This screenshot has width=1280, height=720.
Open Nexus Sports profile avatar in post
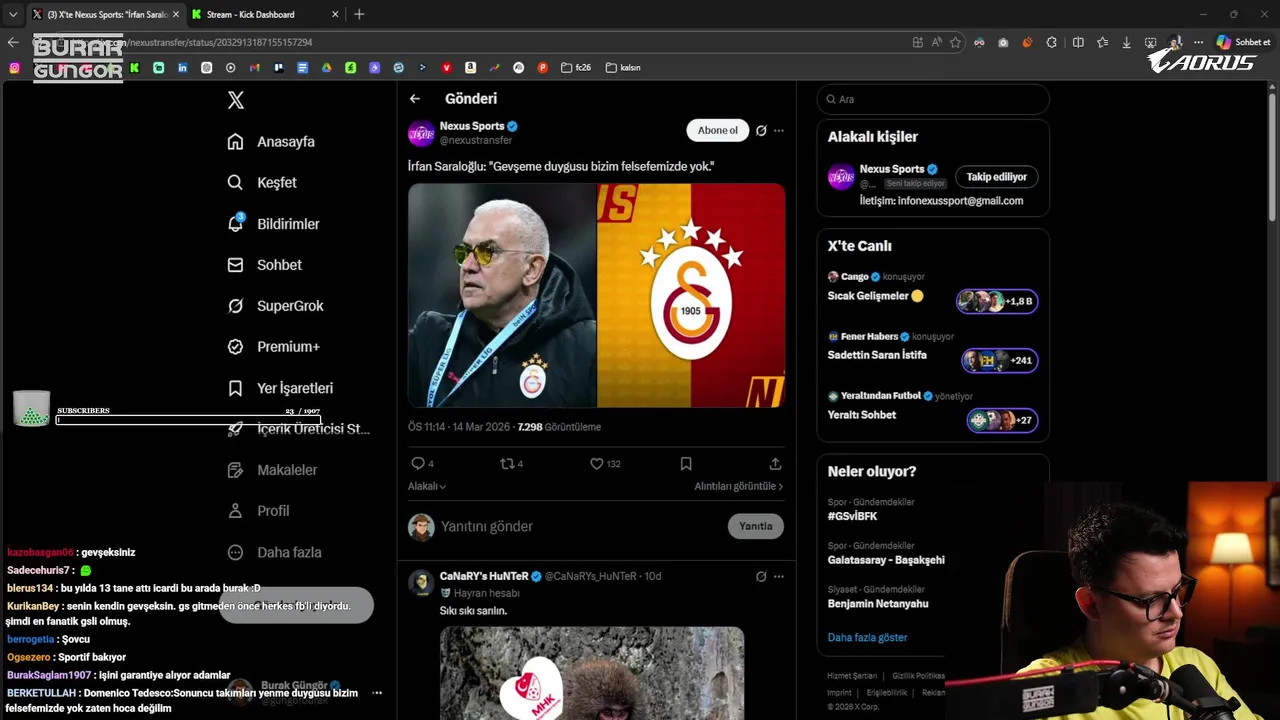pos(421,132)
